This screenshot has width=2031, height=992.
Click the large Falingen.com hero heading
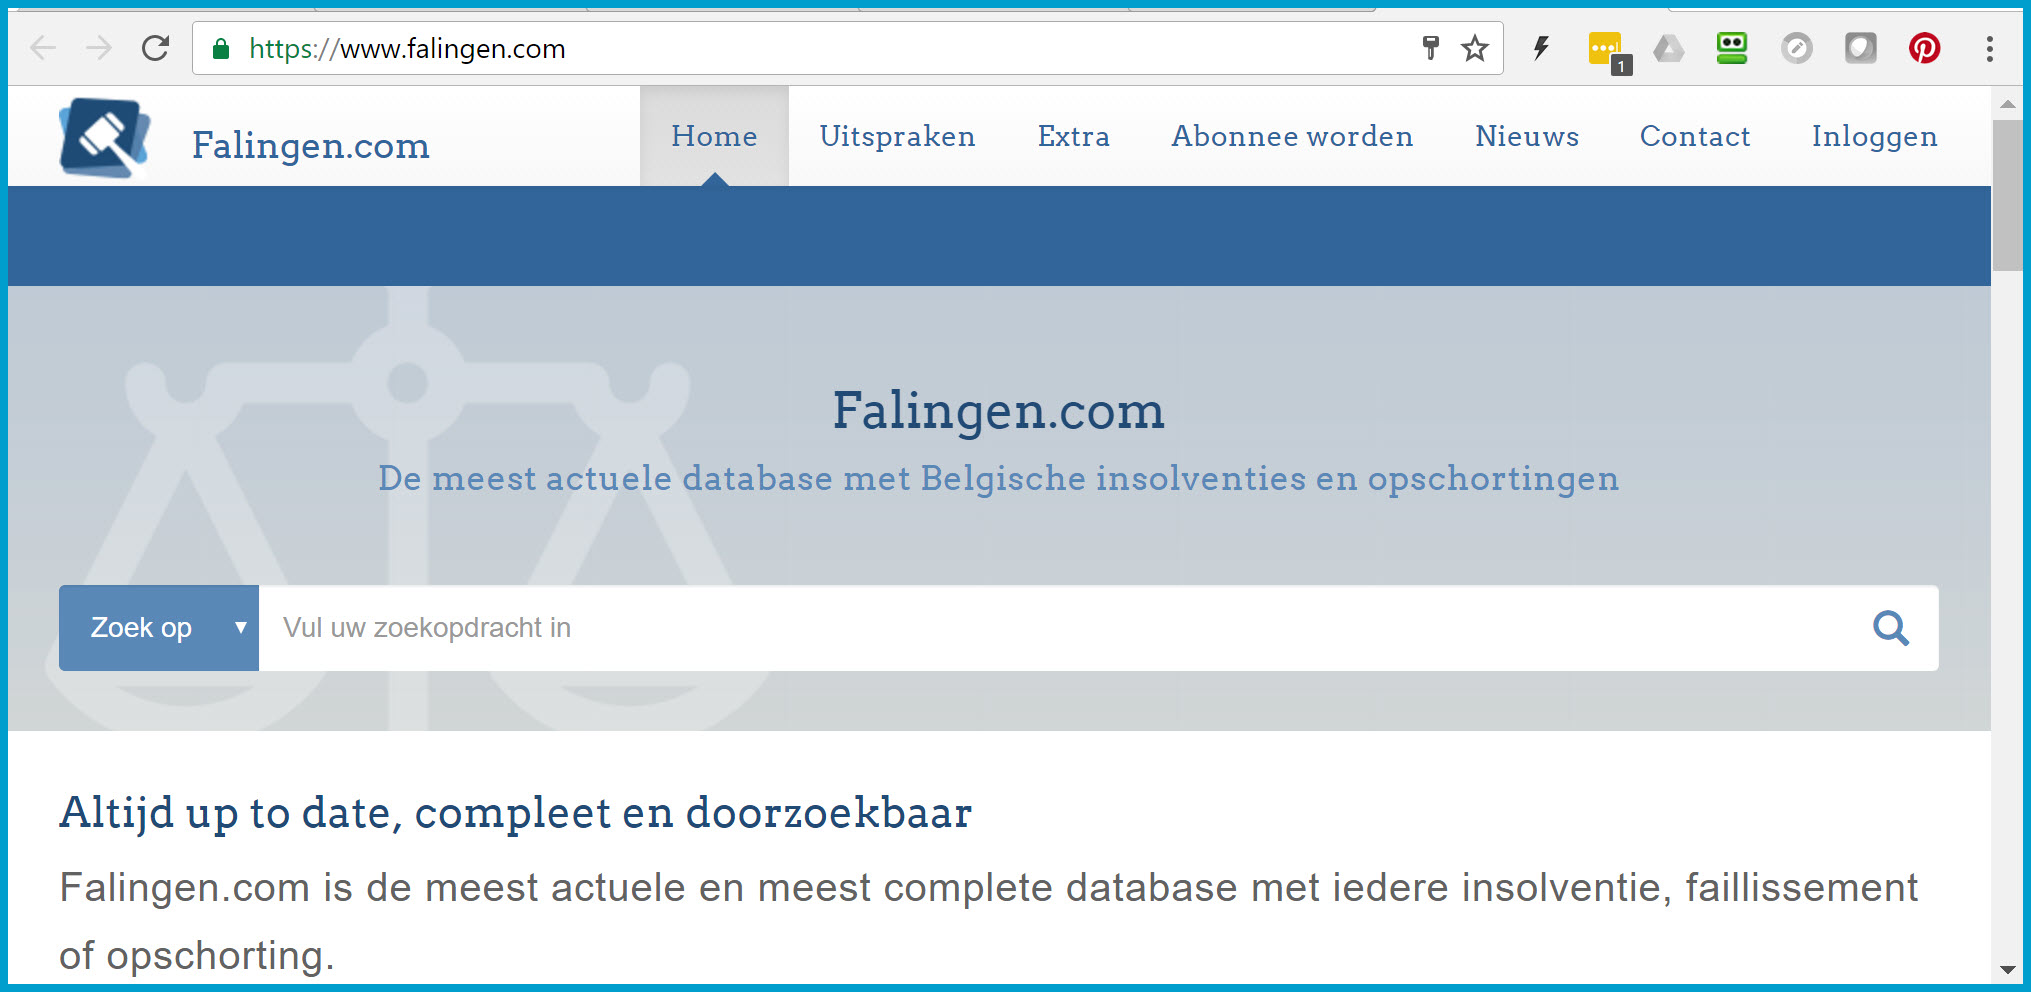pos(999,411)
